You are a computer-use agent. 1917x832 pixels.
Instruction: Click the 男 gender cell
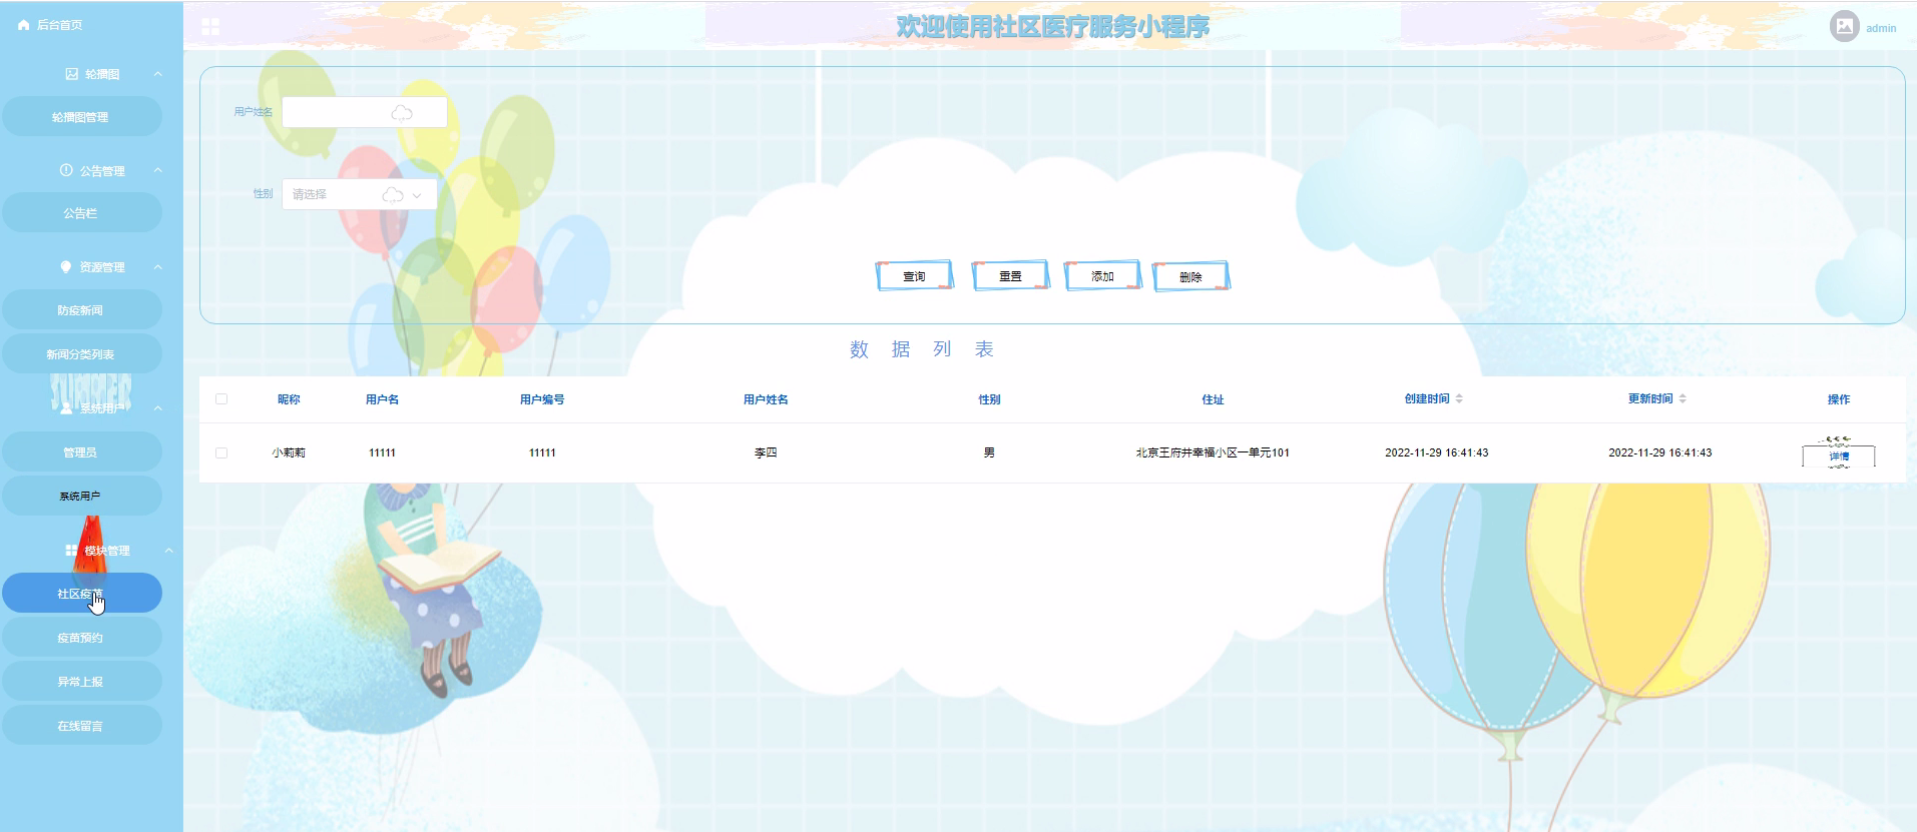pos(989,453)
